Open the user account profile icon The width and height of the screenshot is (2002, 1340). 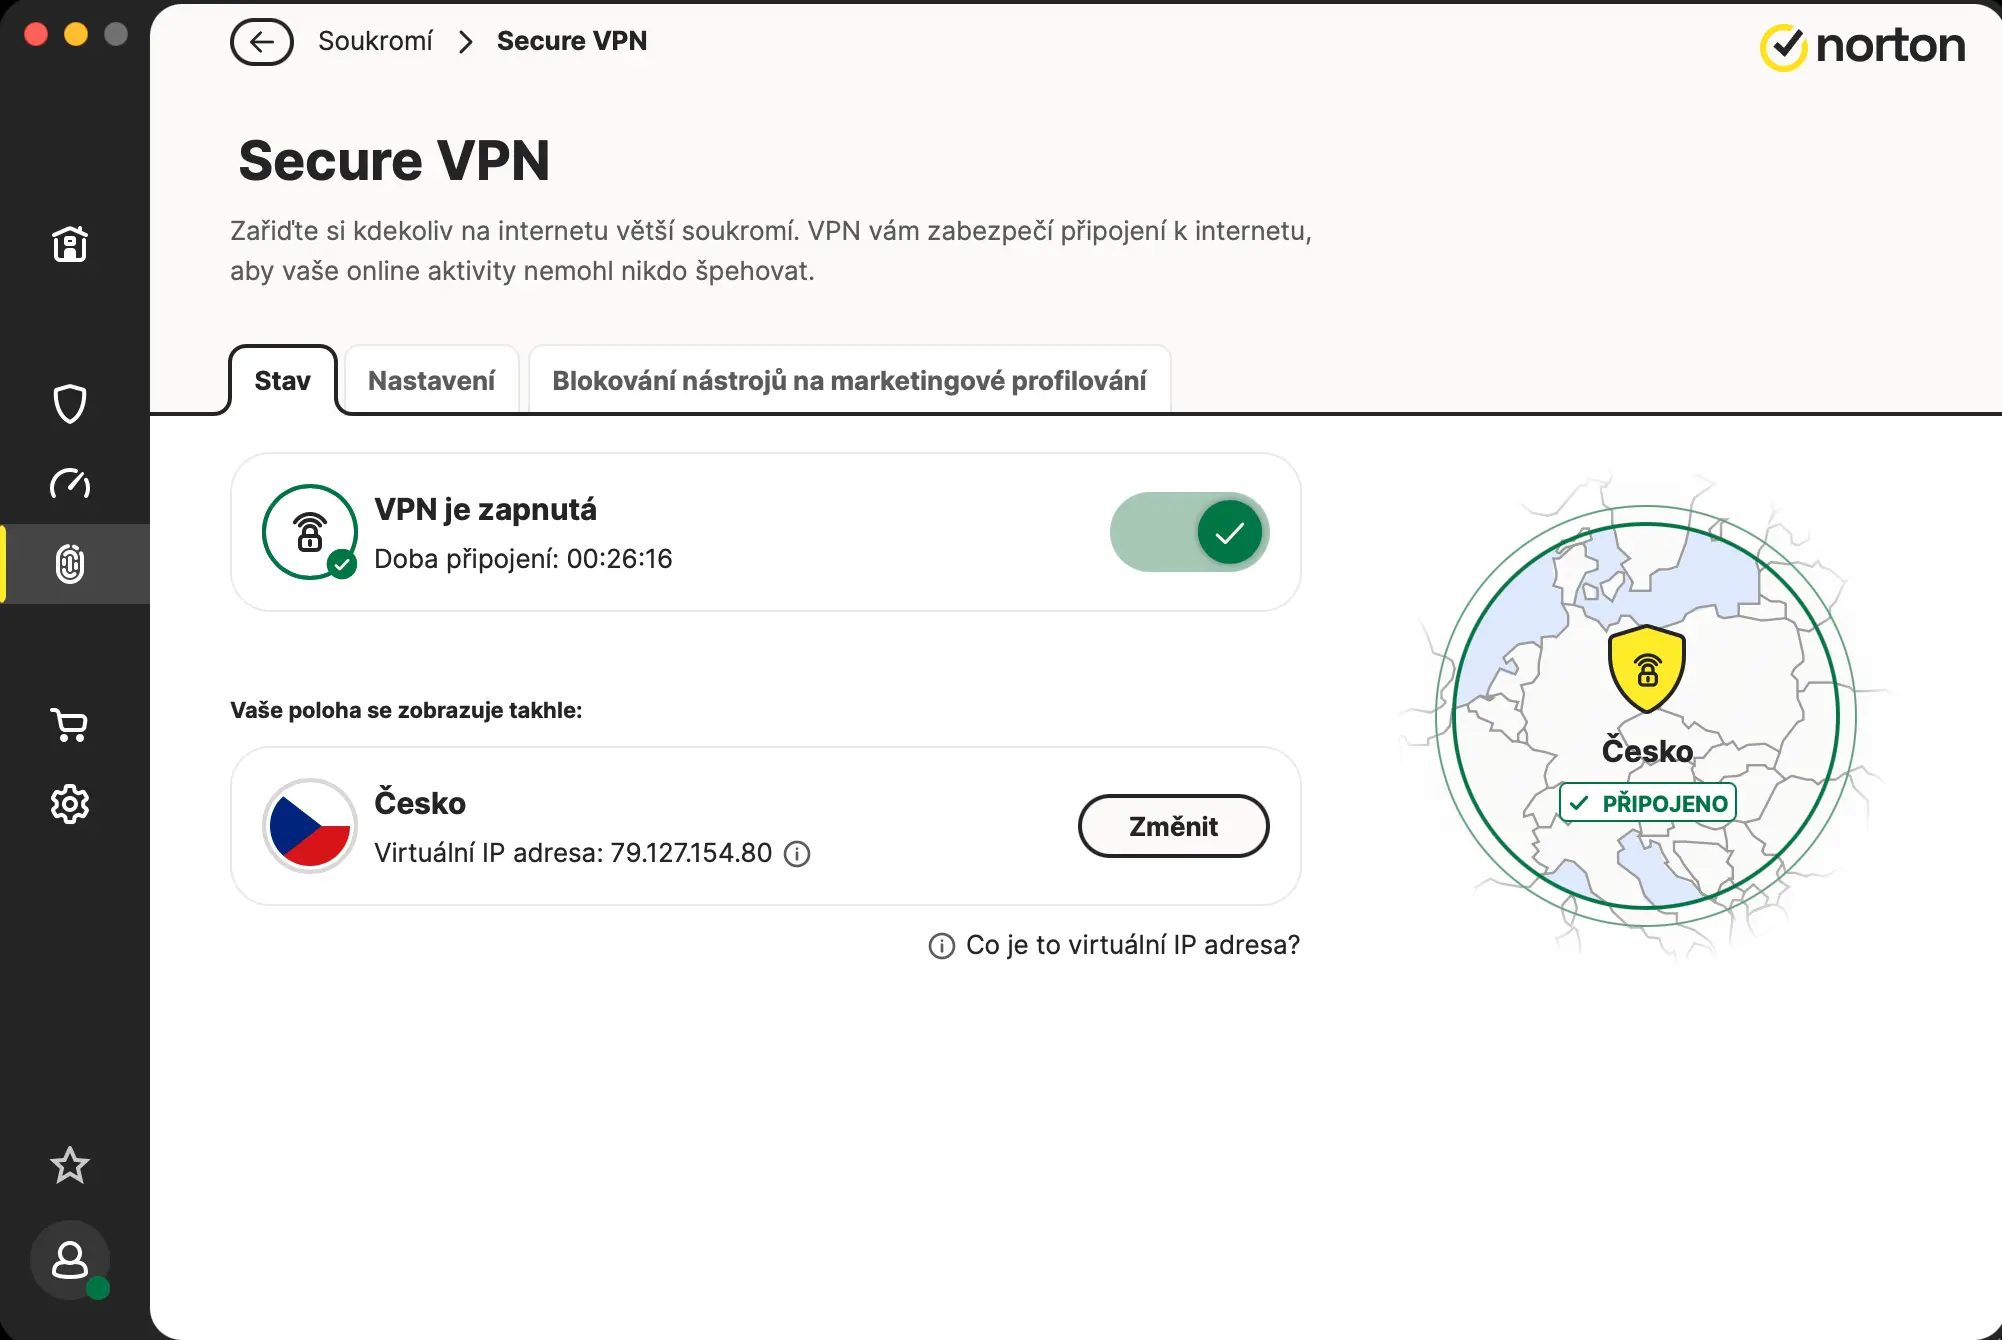[70, 1260]
